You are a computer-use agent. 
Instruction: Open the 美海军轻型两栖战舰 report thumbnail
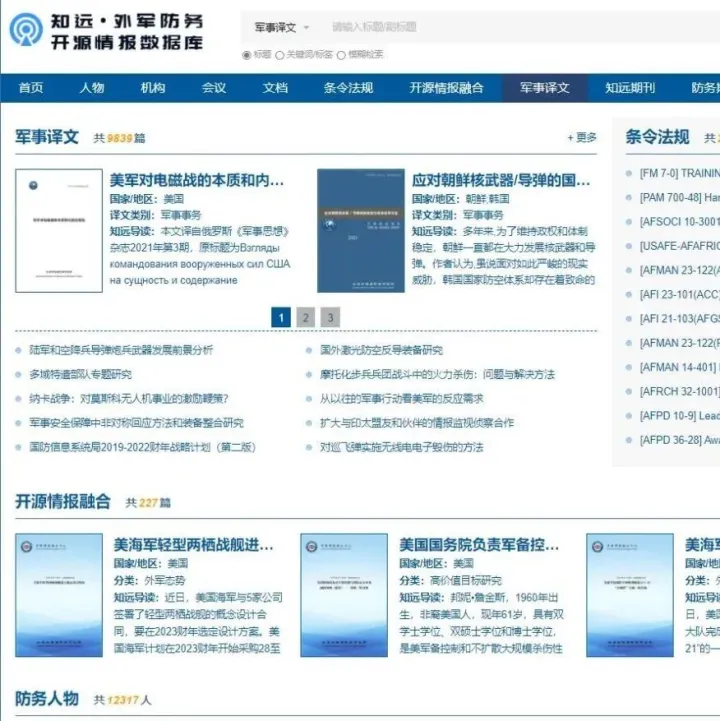tap(59, 595)
